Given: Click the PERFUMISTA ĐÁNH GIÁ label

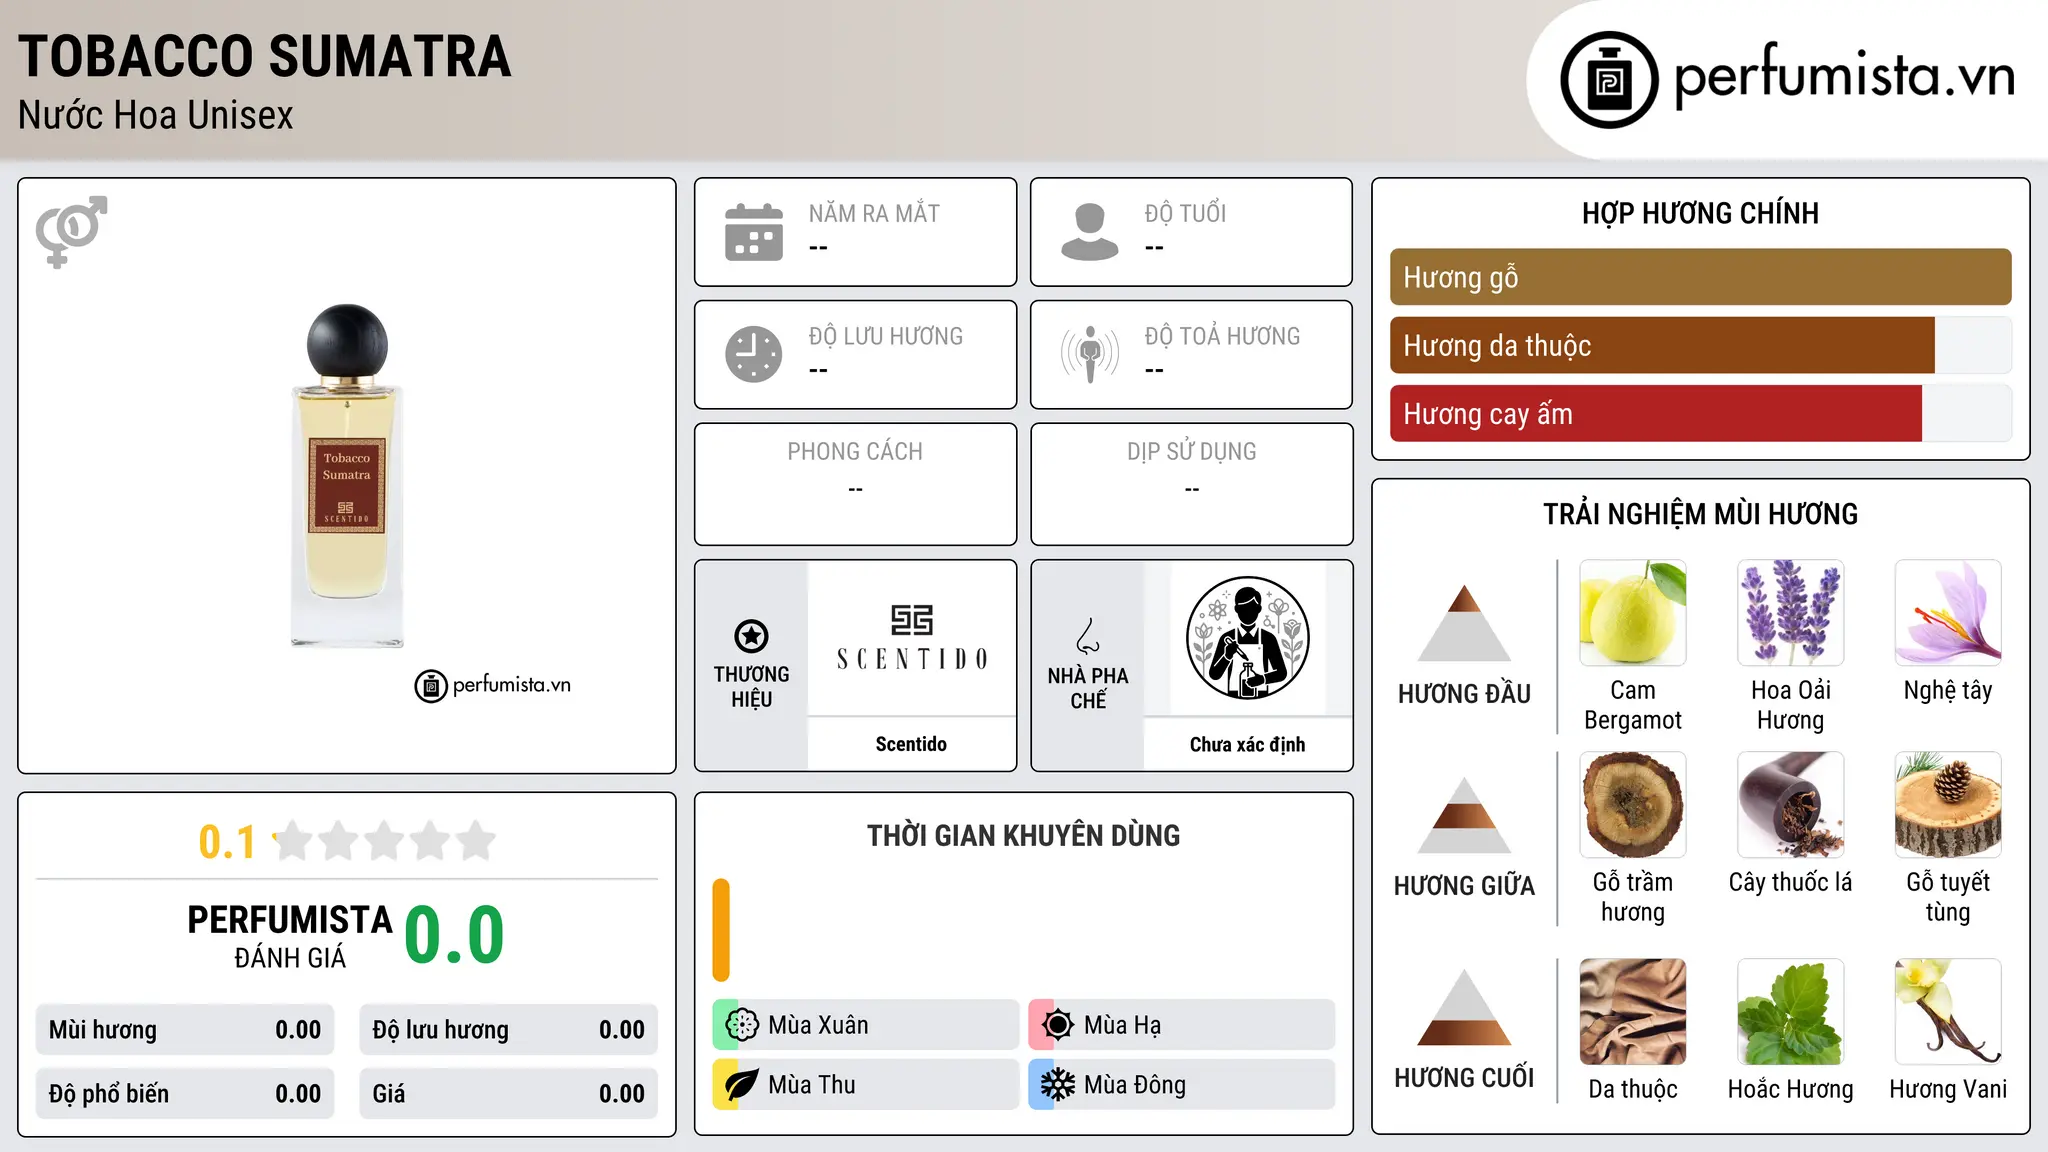Looking at the screenshot, I should (290, 936).
